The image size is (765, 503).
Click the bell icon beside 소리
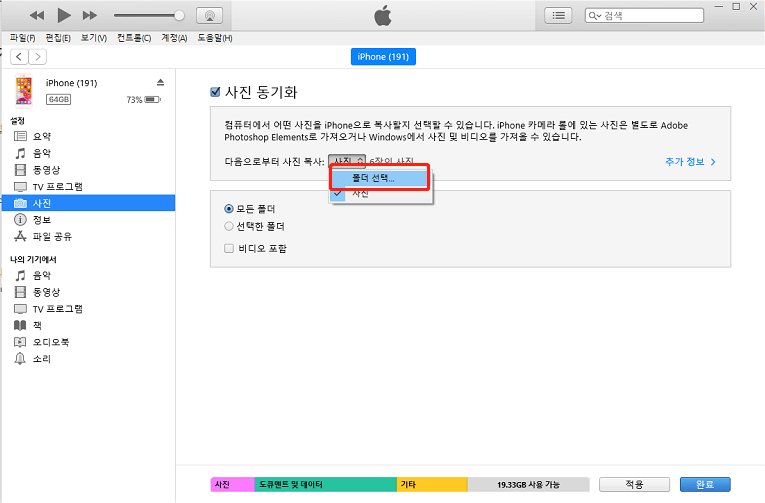point(20,359)
